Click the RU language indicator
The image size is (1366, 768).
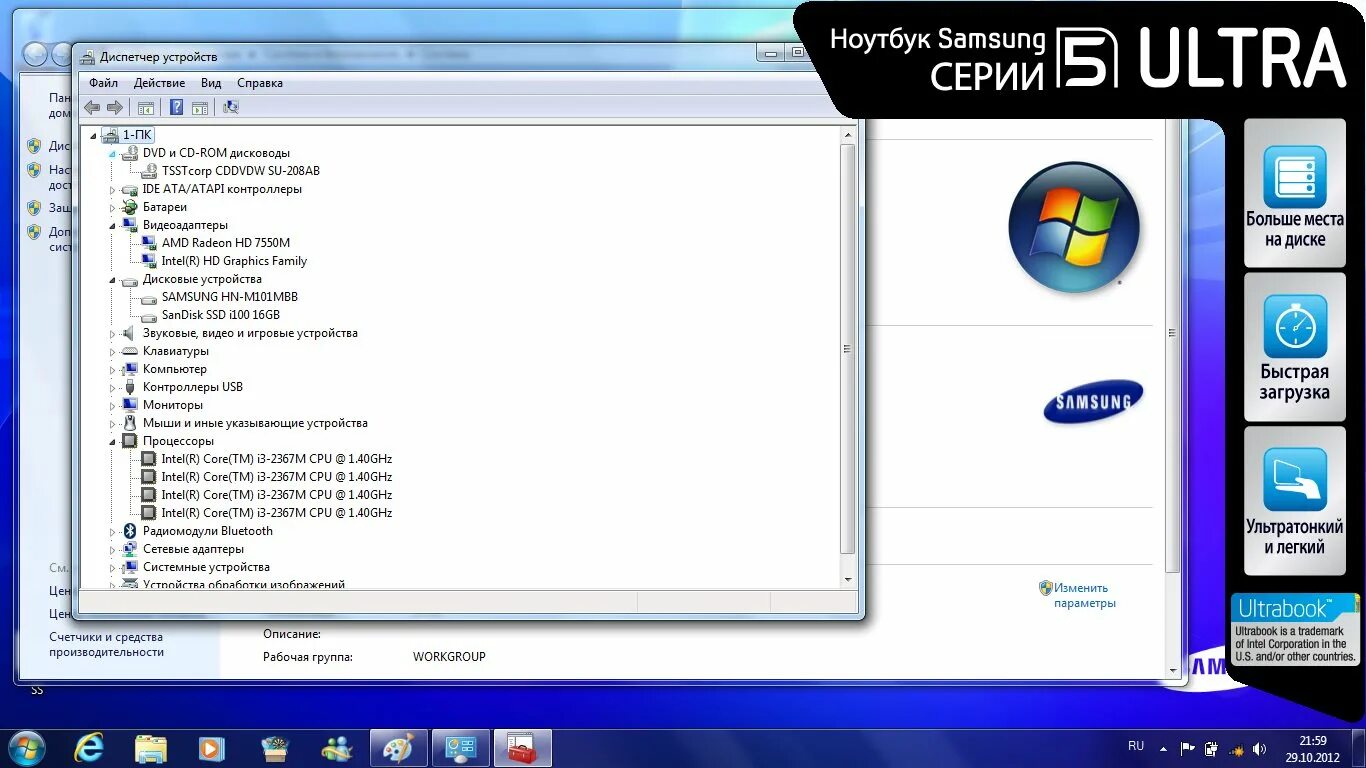[1136, 746]
